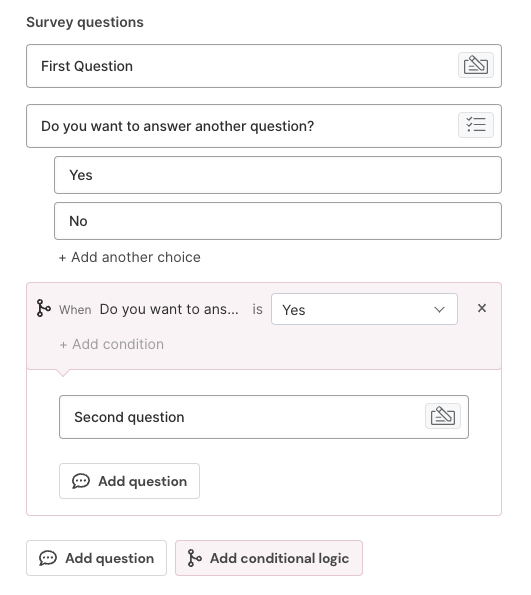Edit the First Question text field

coord(264,66)
